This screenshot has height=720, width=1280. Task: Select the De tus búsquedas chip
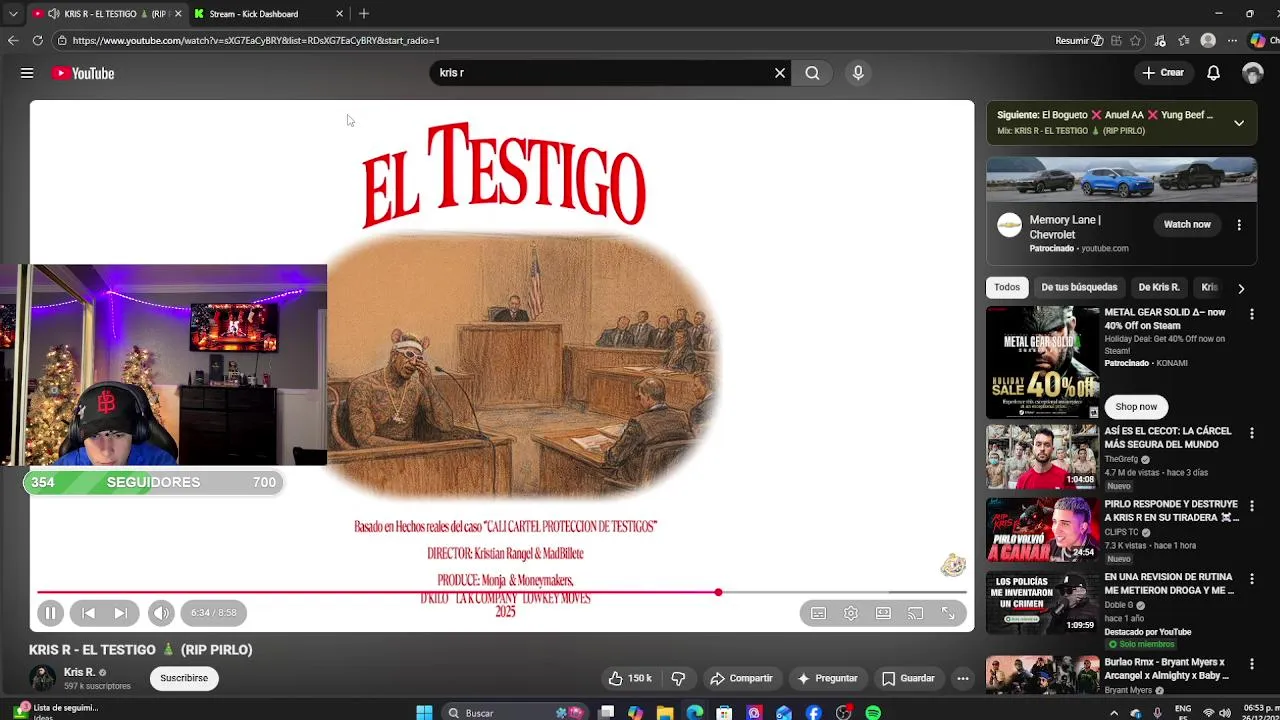coord(1079,287)
